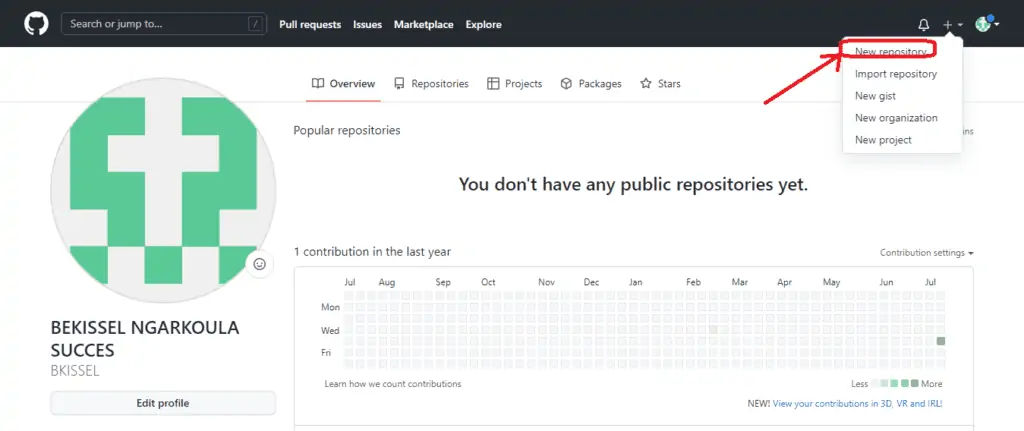Click the Search or jump to field
This screenshot has height=431, width=1024.
[x=163, y=24]
